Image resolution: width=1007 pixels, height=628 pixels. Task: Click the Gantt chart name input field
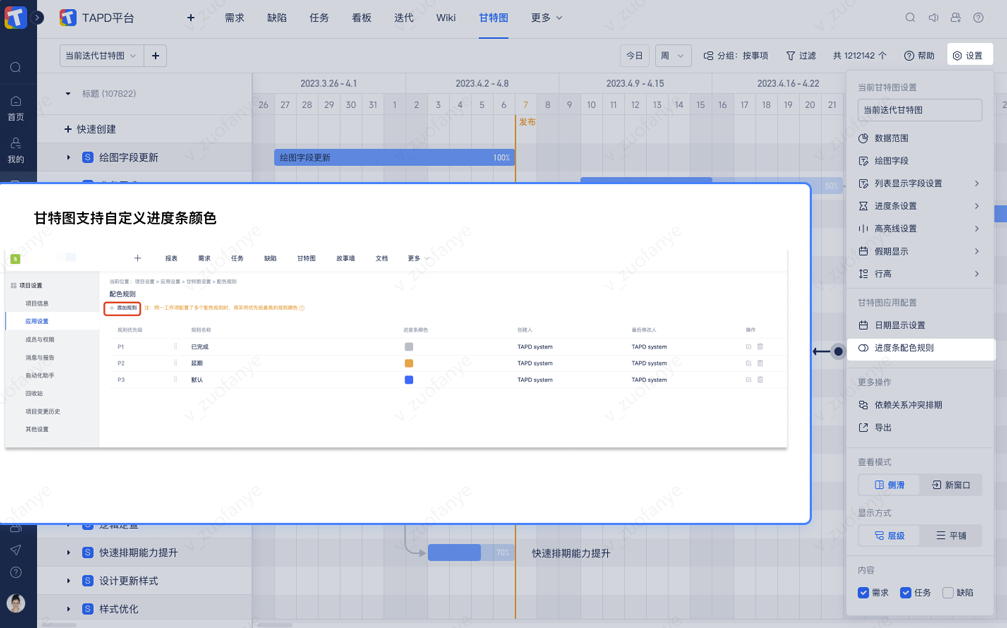click(x=919, y=110)
